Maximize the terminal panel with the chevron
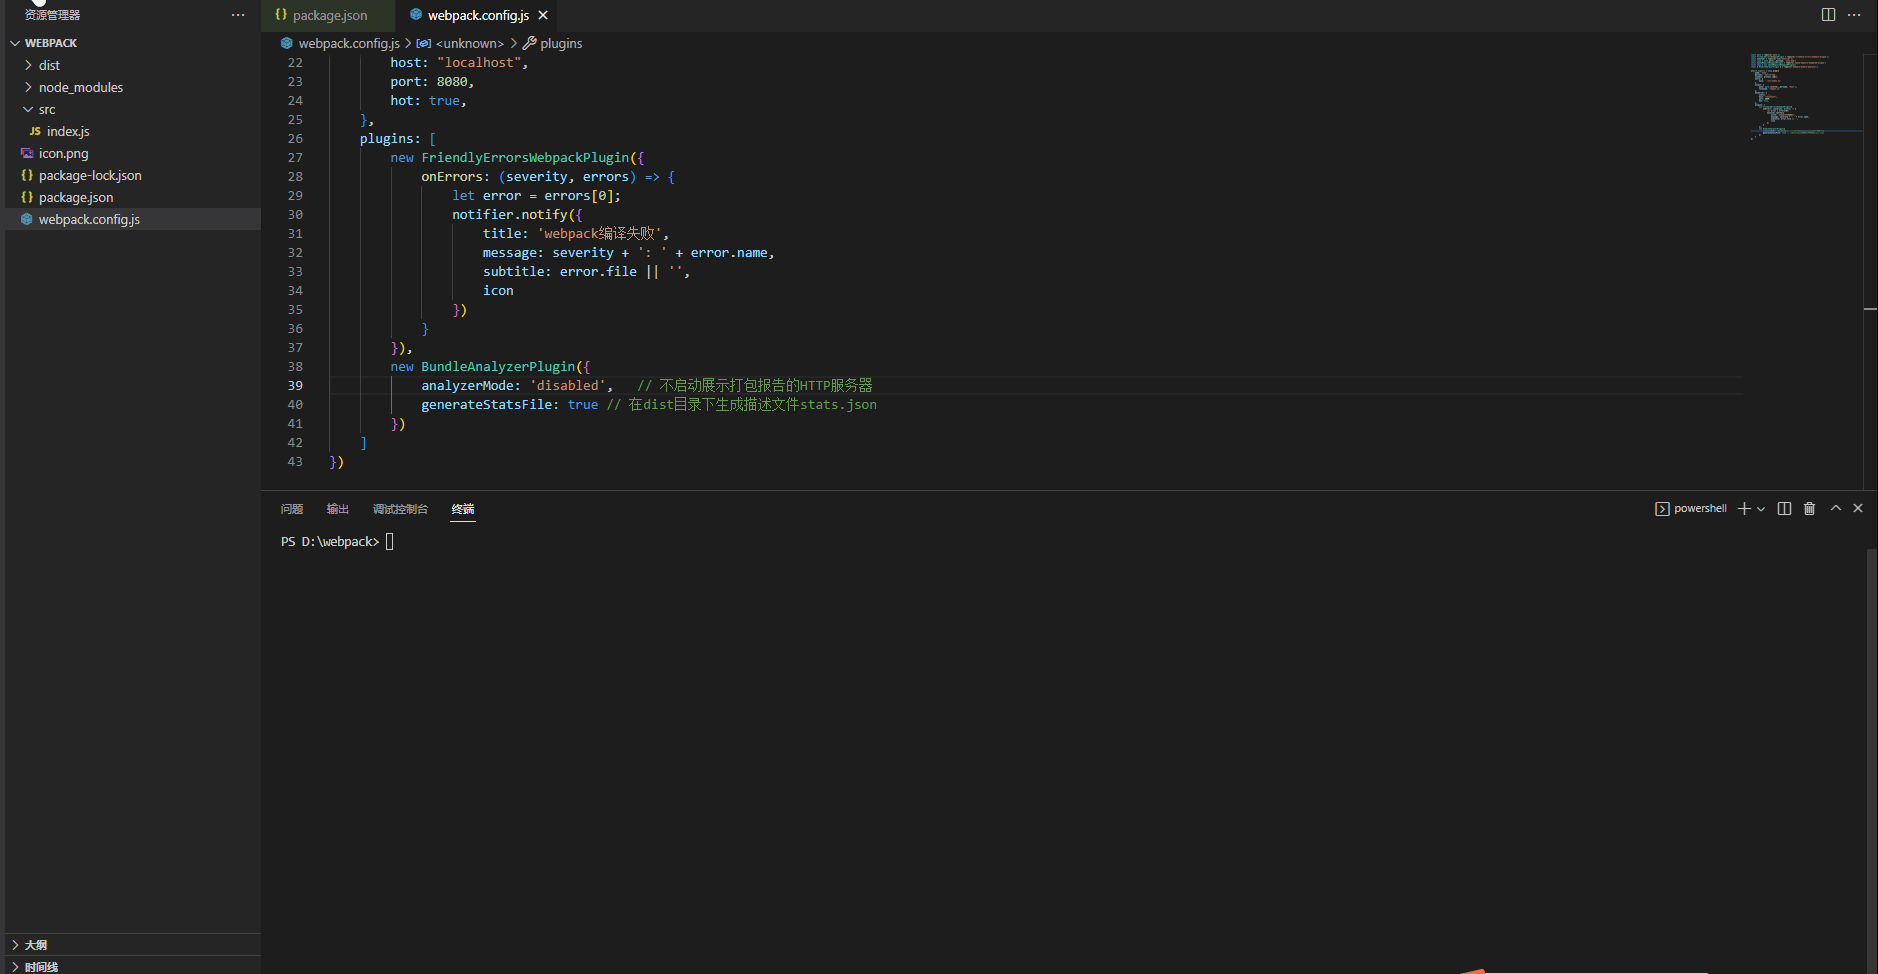 coord(1834,508)
